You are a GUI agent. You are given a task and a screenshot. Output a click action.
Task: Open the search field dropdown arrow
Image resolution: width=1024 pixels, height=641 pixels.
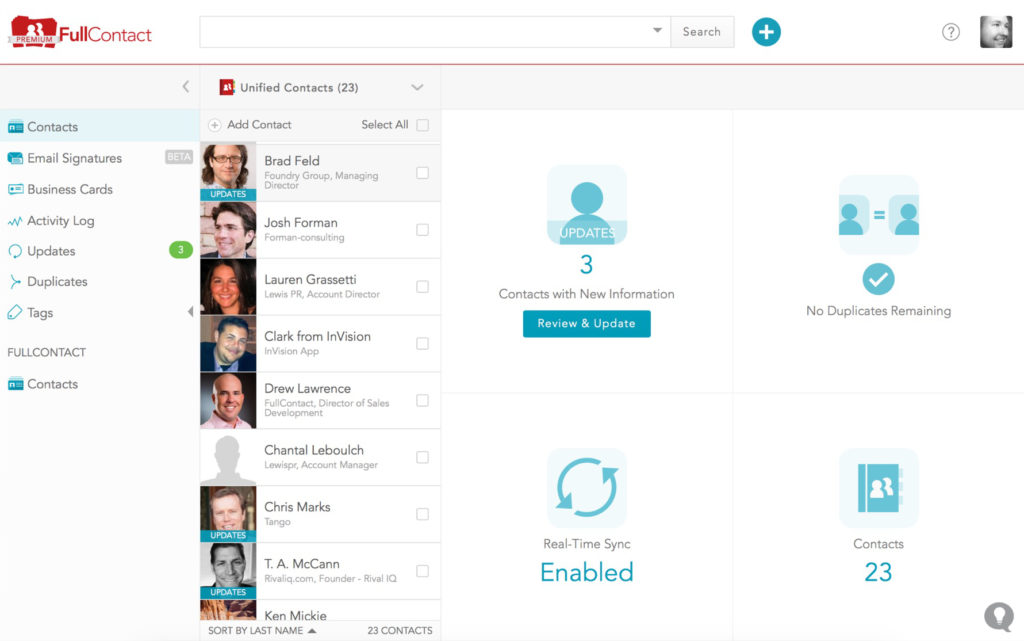point(657,31)
